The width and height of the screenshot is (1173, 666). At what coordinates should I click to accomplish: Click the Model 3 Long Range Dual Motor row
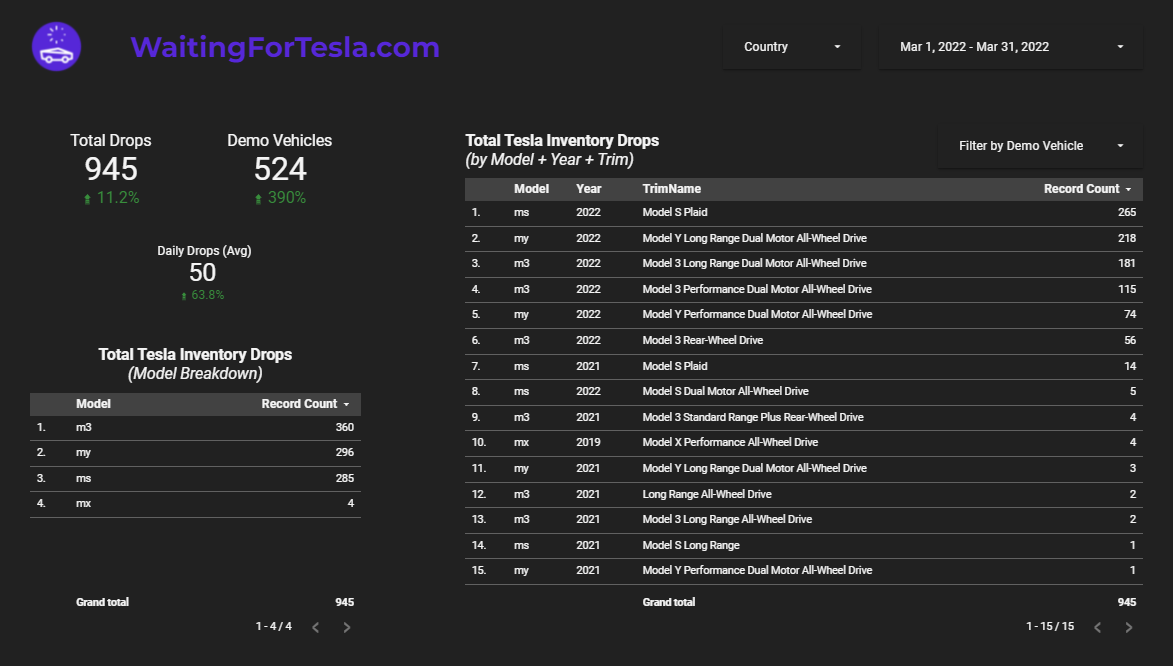(x=803, y=263)
